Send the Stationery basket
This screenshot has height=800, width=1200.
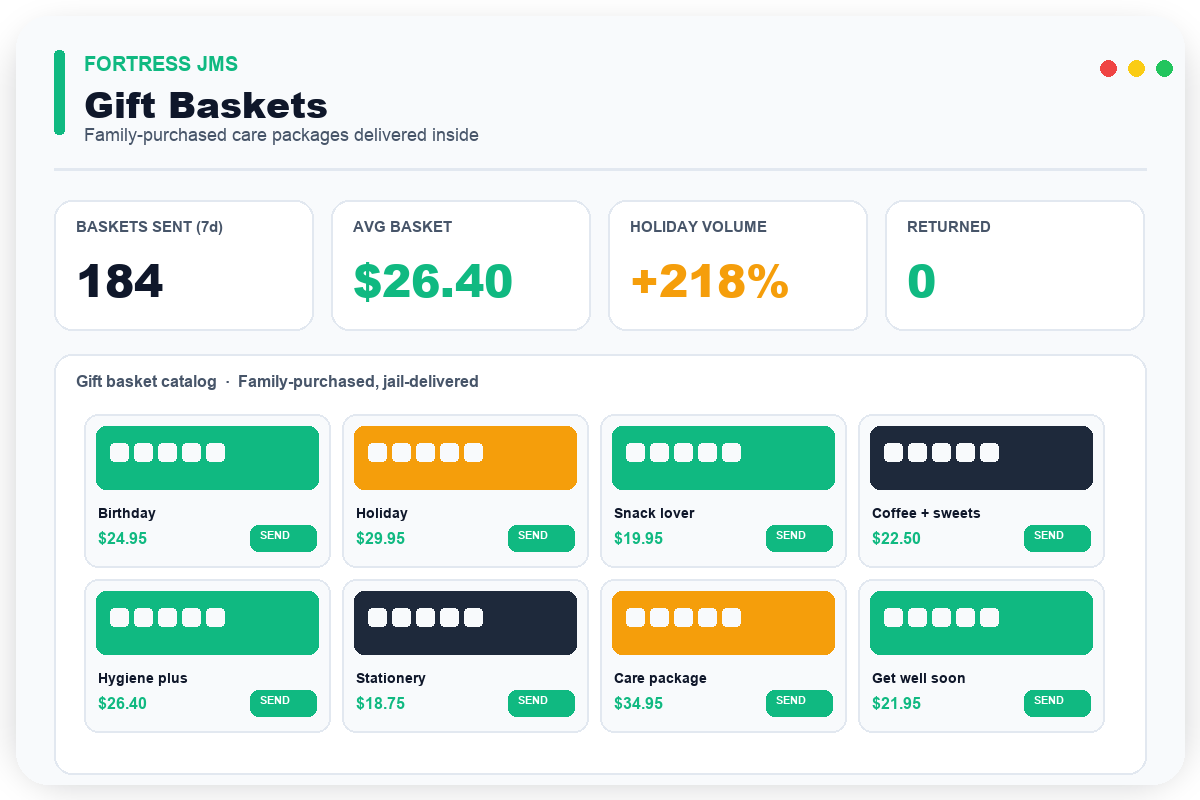tap(541, 703)
